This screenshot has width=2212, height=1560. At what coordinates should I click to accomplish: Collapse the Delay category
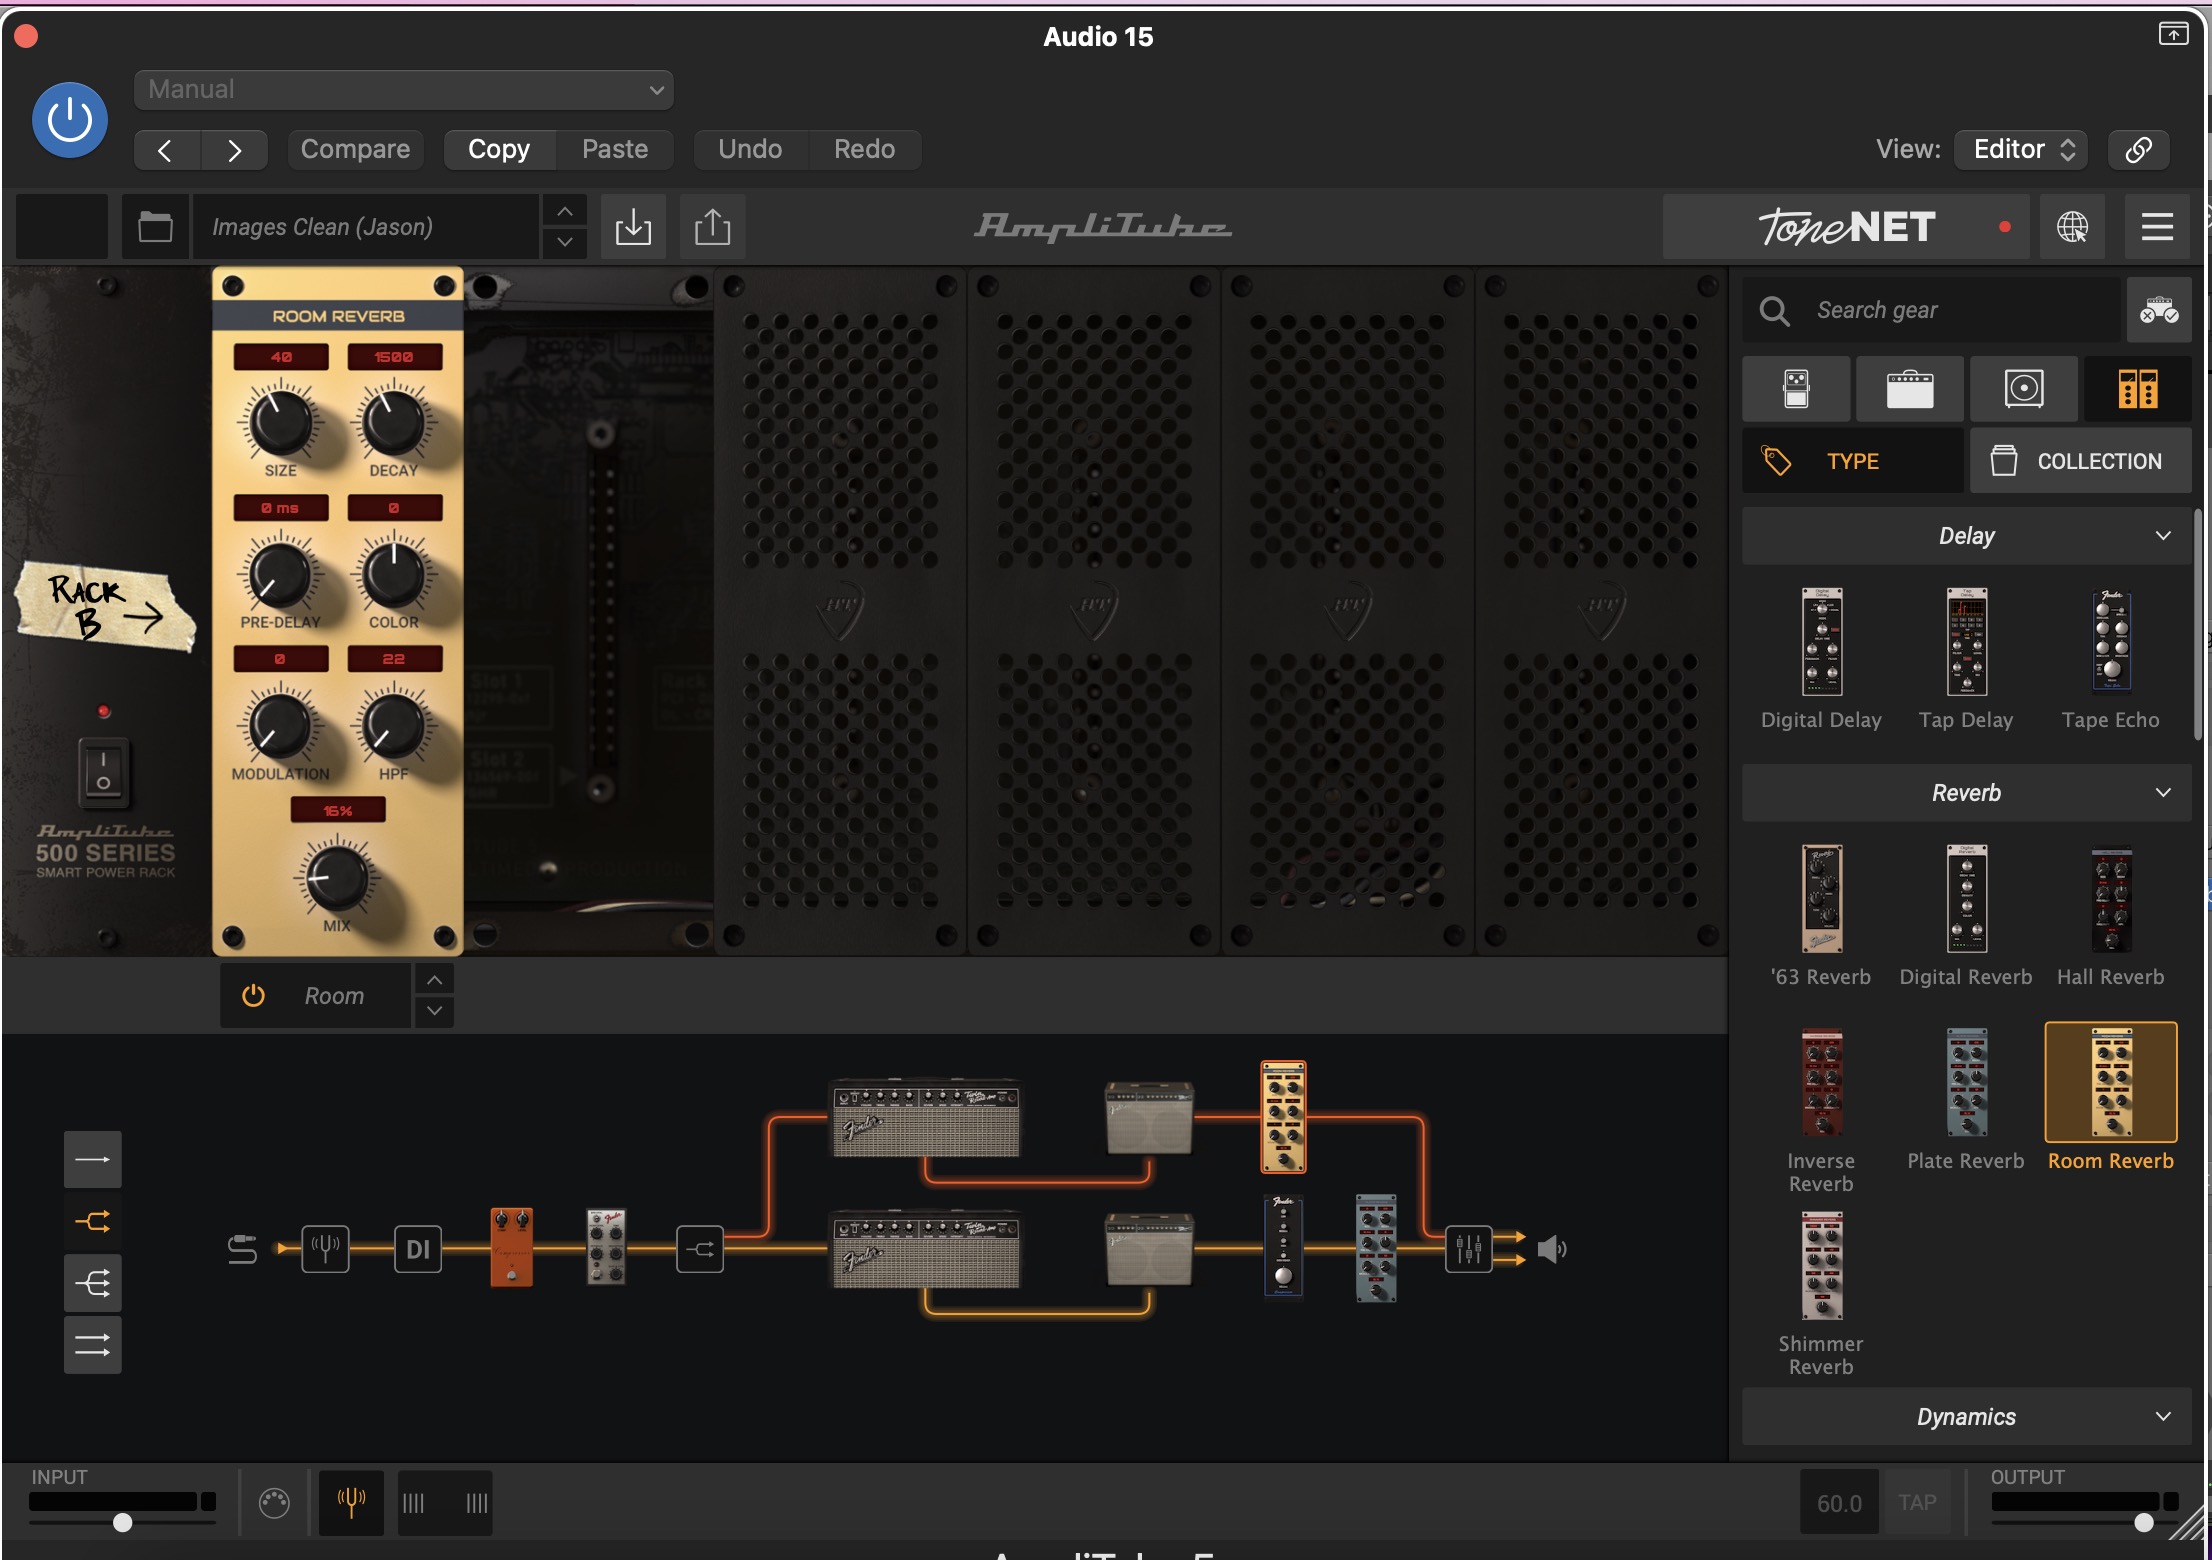pos(1966,536)
